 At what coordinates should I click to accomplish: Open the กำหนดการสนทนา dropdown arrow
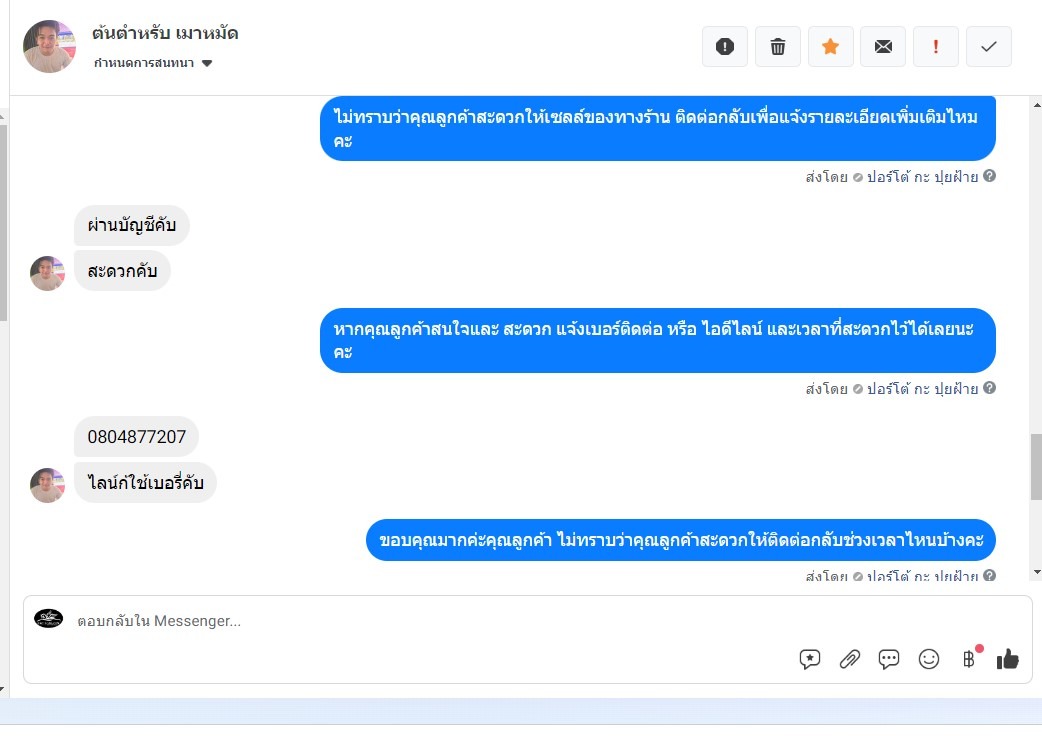pos(207,63)
